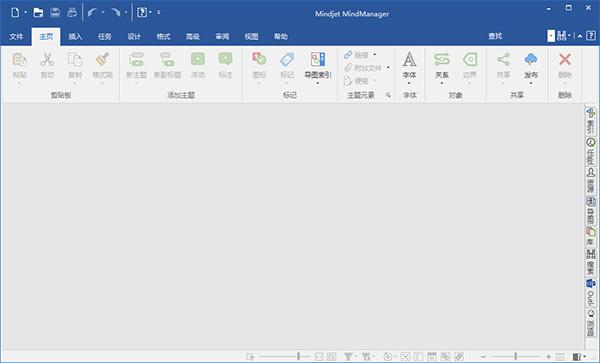
Task: Click the 图标 (Icons) marker button
Action: pyautogui.click(x=259, y=59)
